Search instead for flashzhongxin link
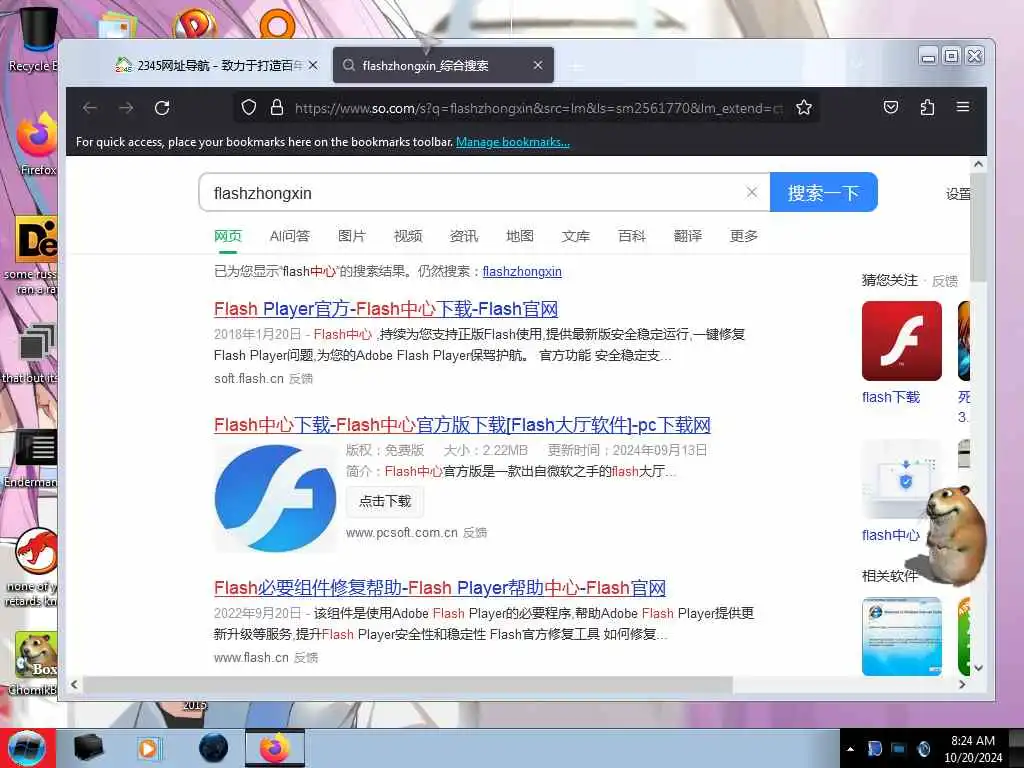Viewport: 1024px width, 768px height. (522, 272)
